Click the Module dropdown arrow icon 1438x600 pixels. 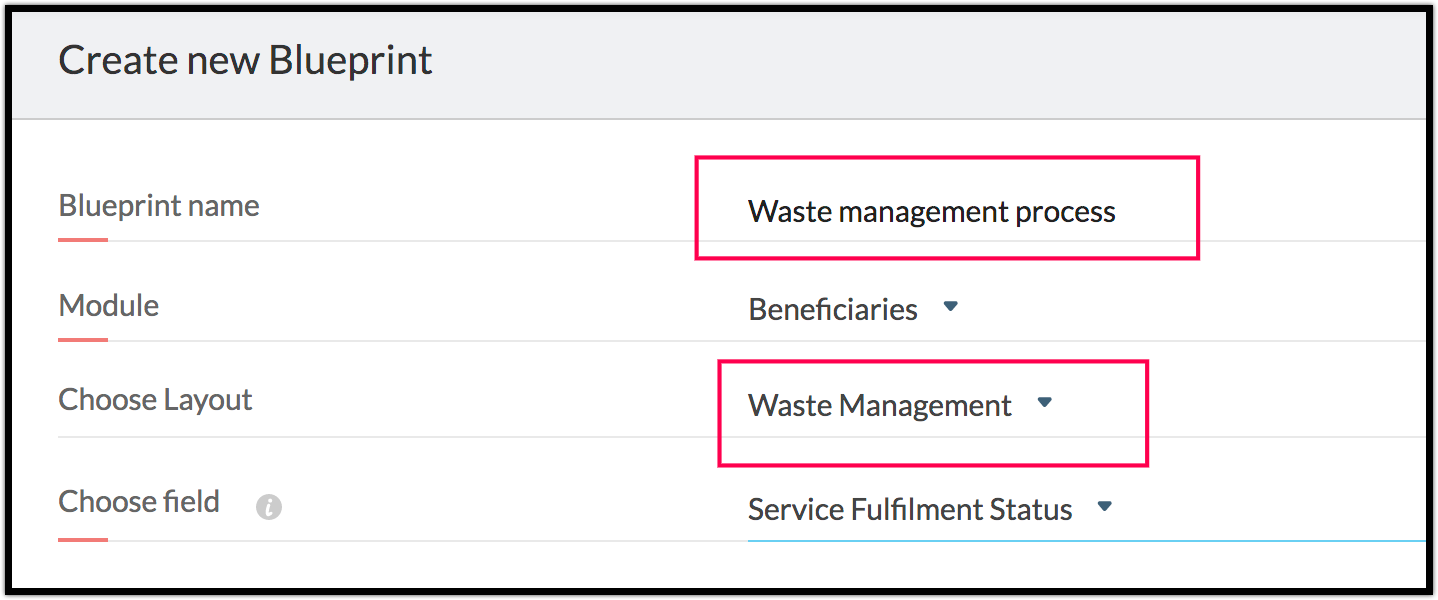click(951, 307)
